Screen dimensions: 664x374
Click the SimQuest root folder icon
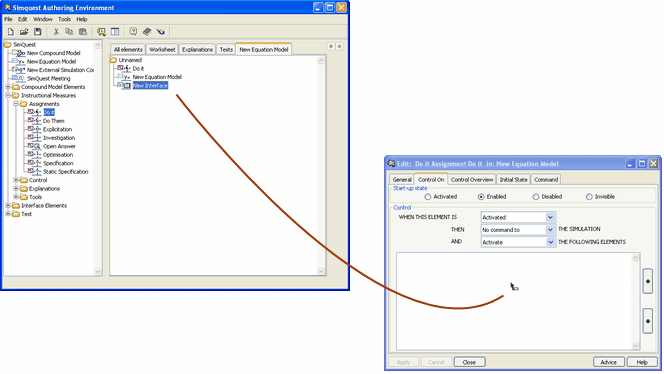point(8,44)
